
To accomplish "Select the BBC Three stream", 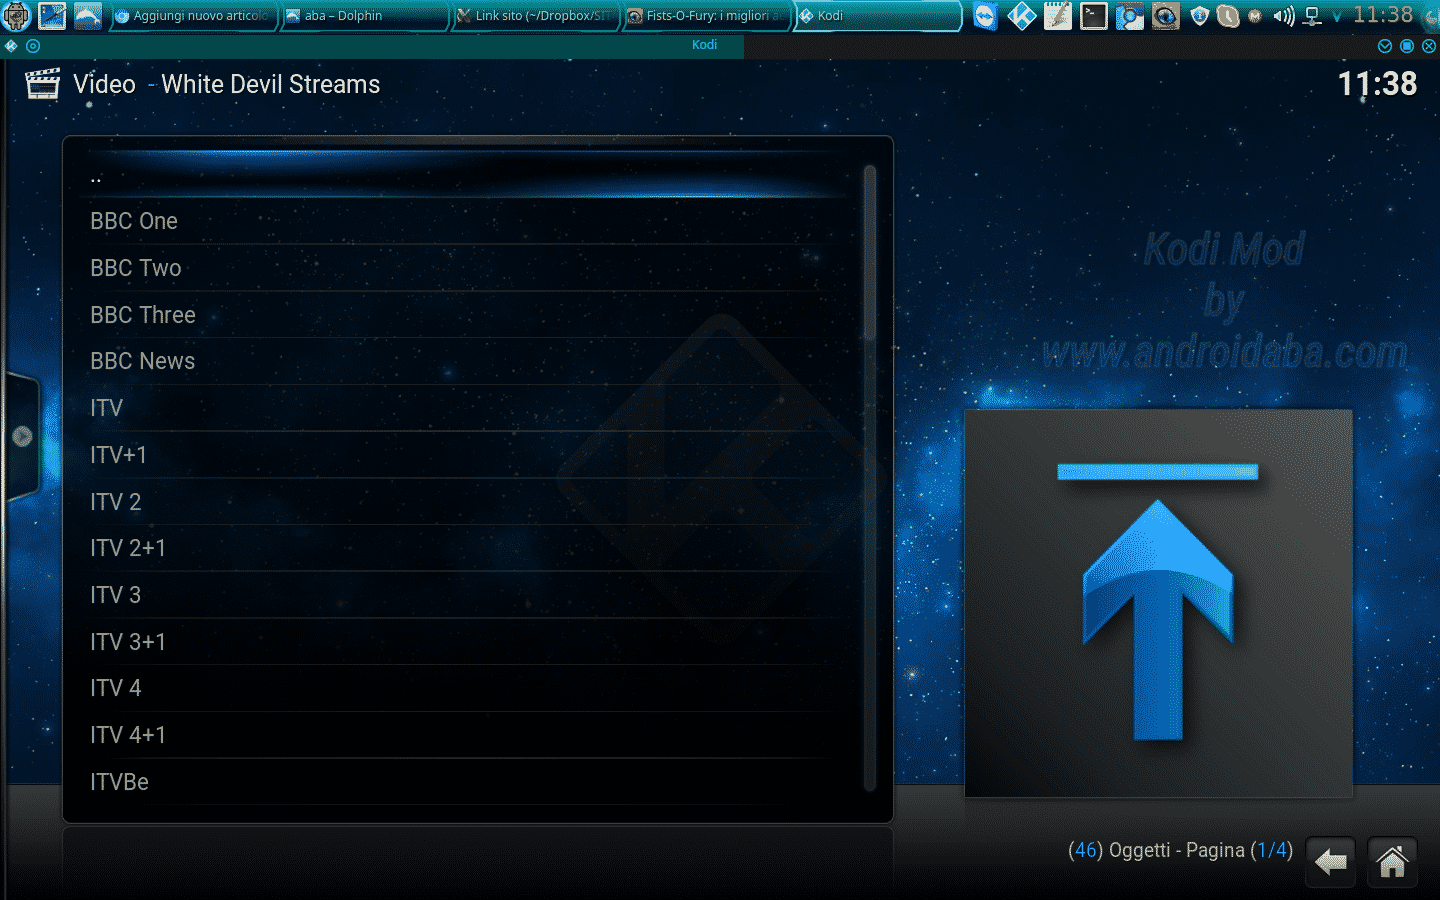I will [x=466, y=315].
